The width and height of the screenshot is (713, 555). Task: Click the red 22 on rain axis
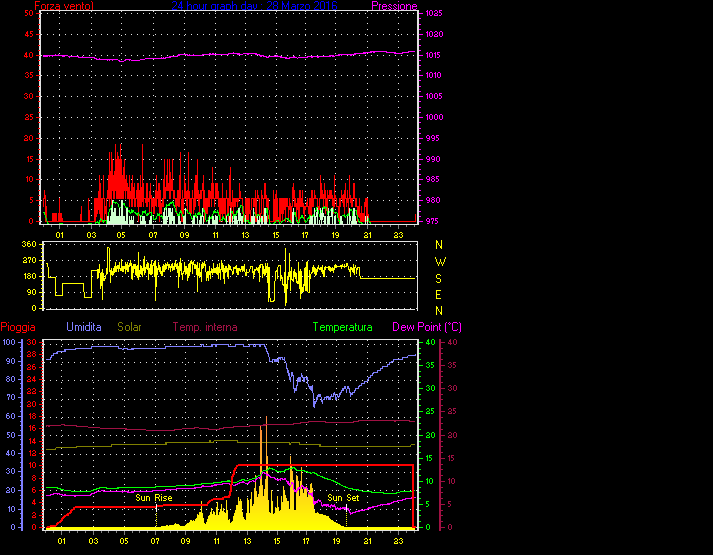tap(32, 391)
